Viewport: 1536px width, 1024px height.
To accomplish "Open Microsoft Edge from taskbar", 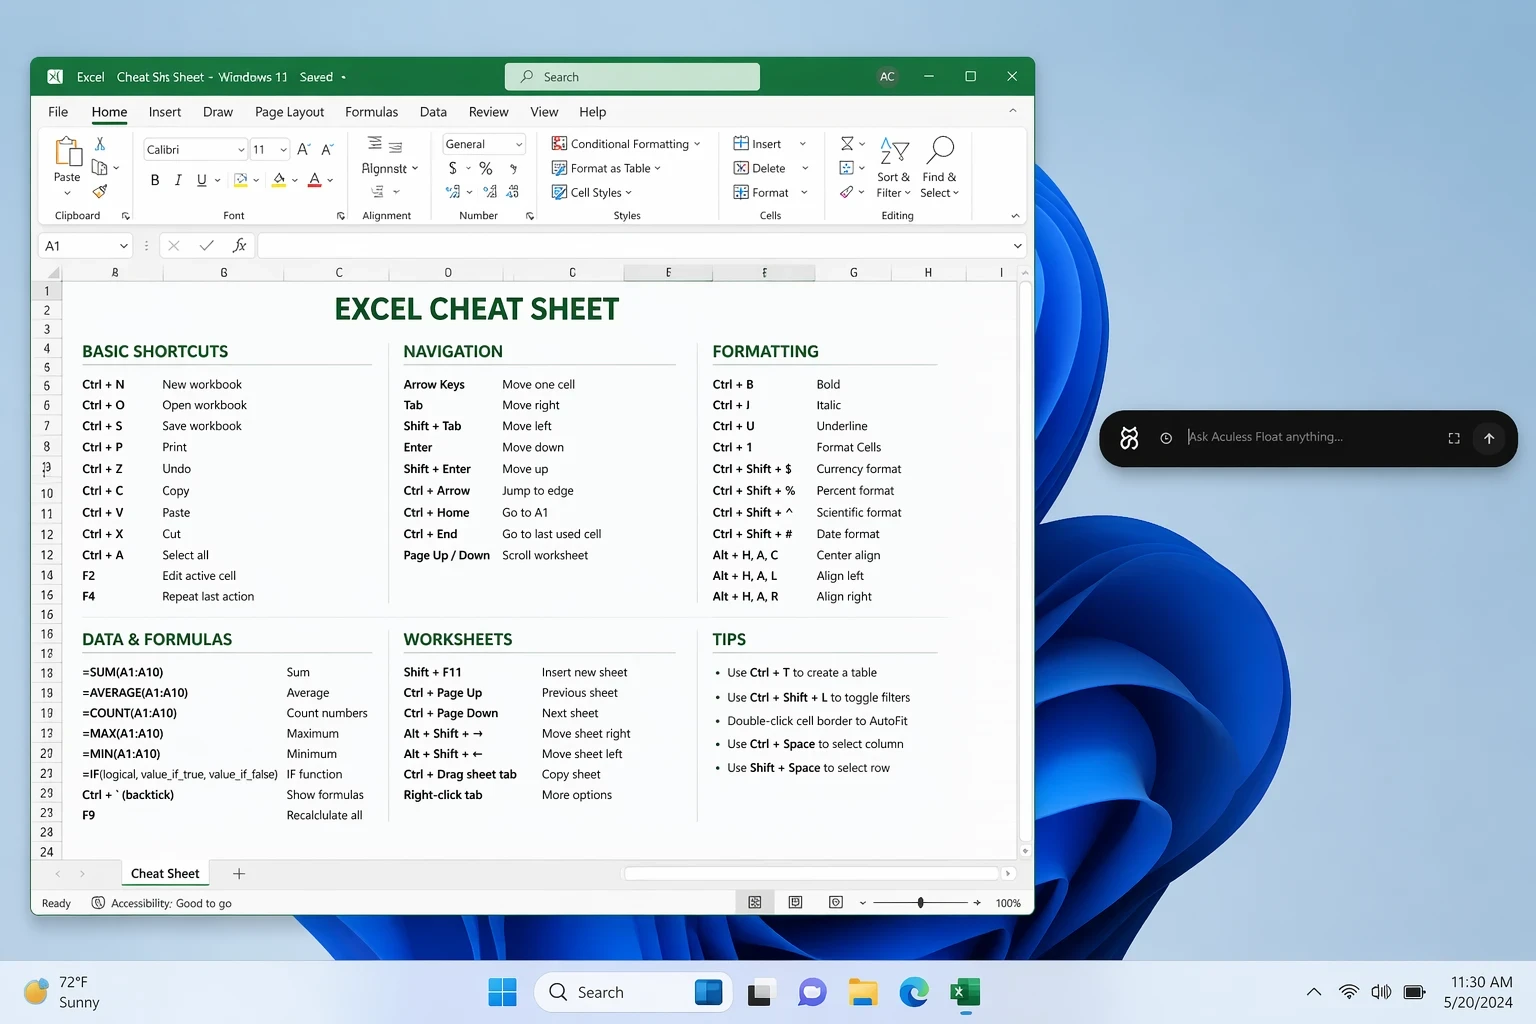I will tap(914, 992).
